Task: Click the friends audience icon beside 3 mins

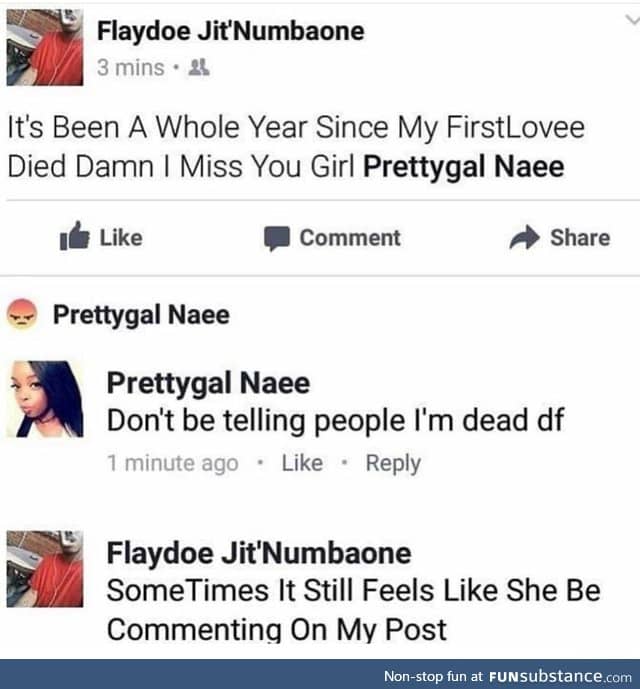Action: pos(199,68)
